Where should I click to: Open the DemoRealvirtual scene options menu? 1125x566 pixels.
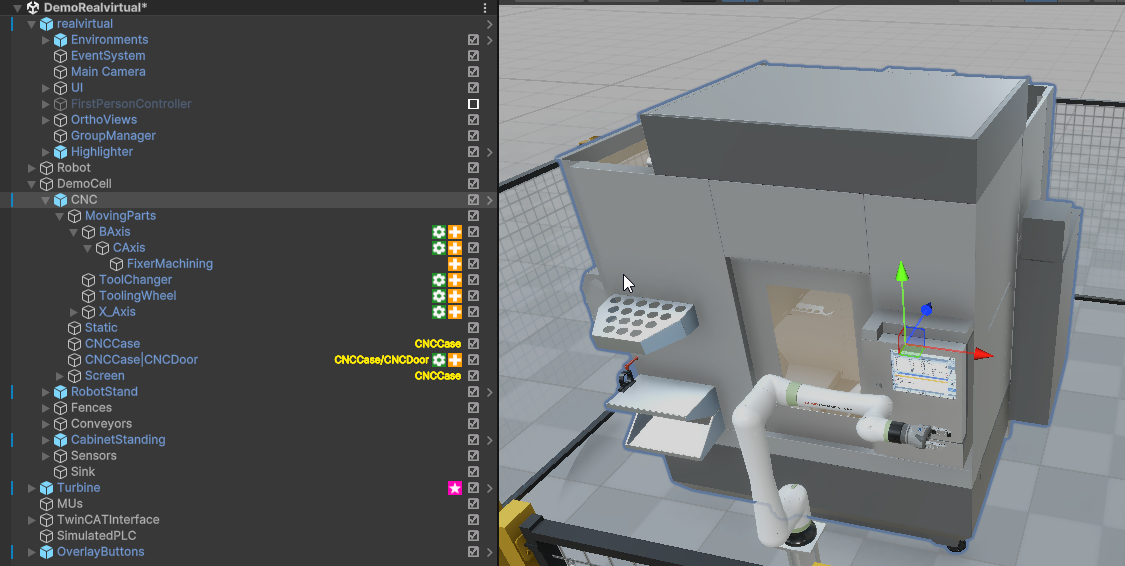click(485, 8)
